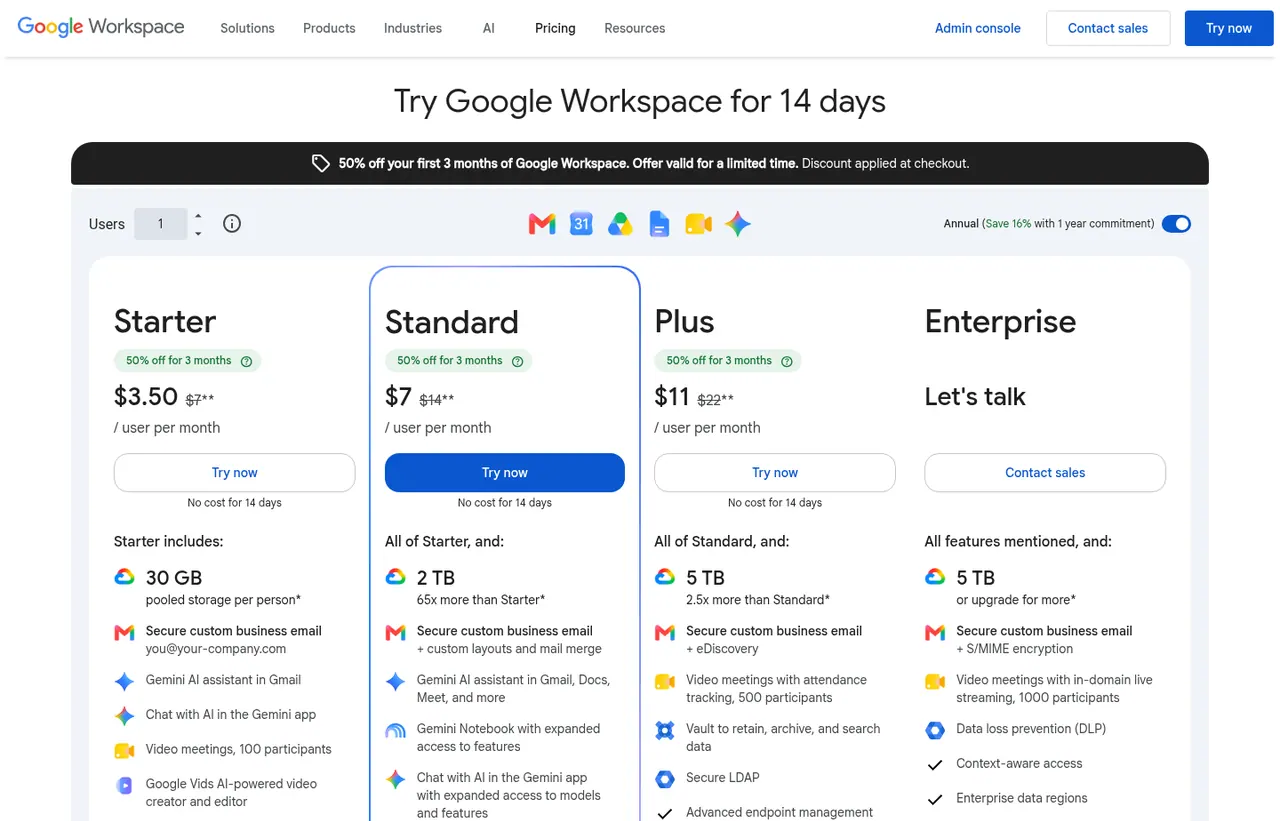Click the Google Docs icon in the app row

(659, 224)
